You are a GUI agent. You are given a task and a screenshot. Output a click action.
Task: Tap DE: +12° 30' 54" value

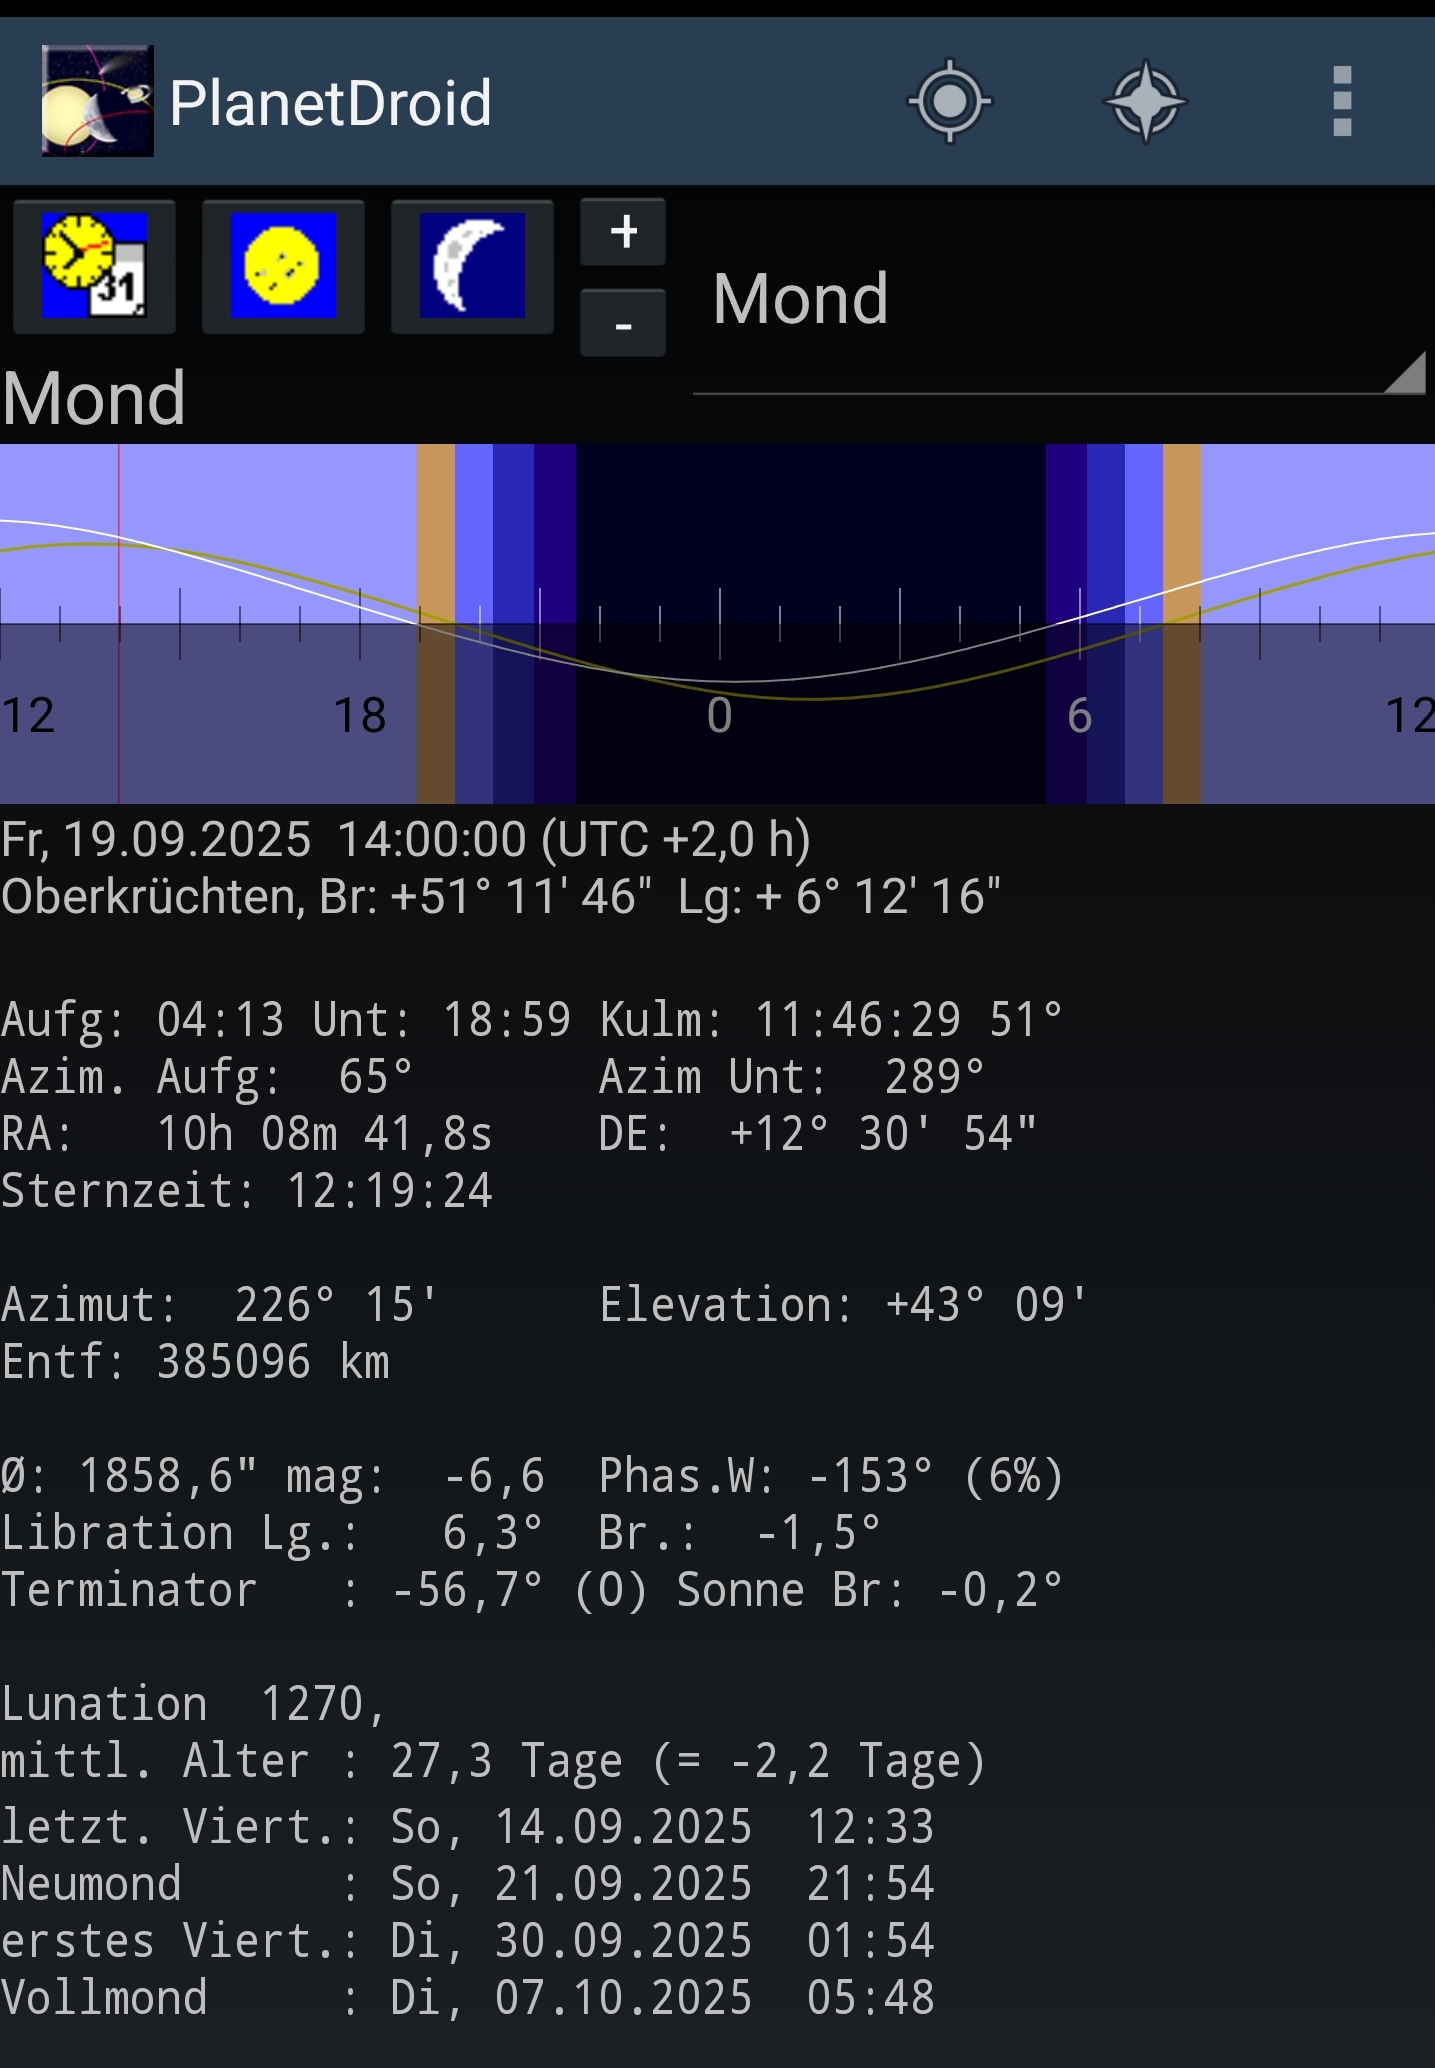coord(818,1134)
